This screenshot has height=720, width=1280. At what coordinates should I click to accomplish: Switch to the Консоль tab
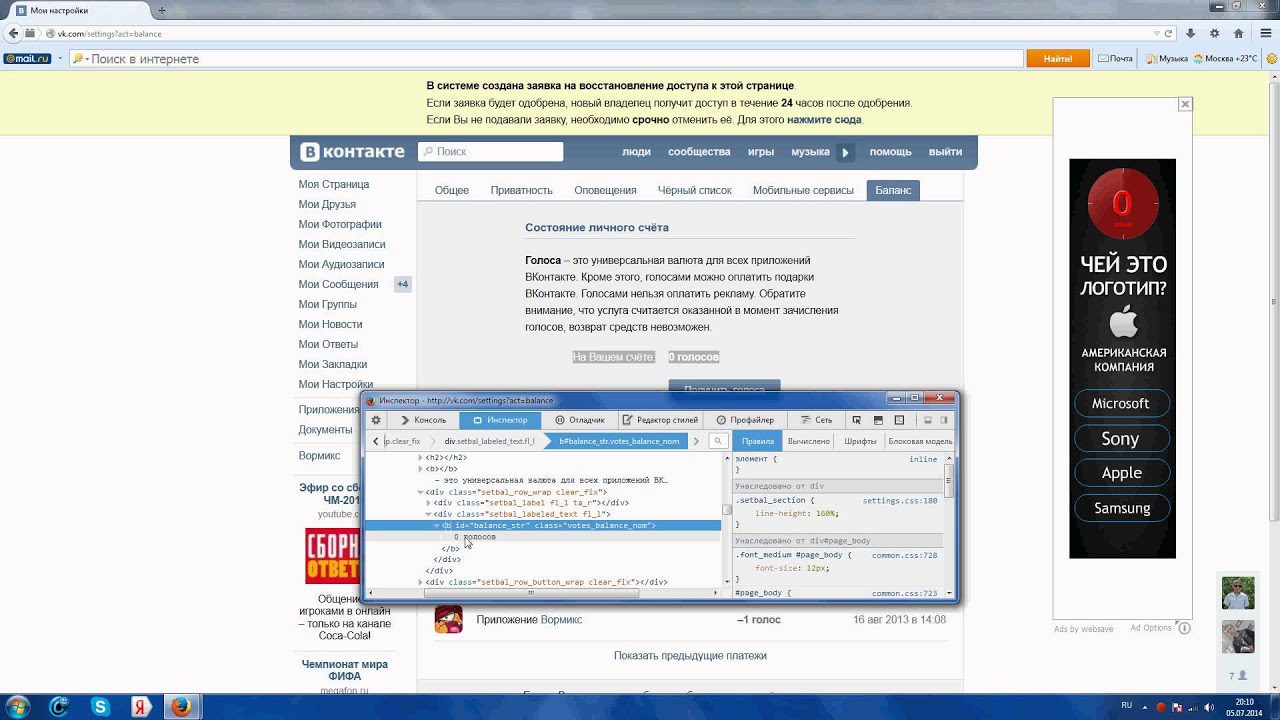point(424,420)
